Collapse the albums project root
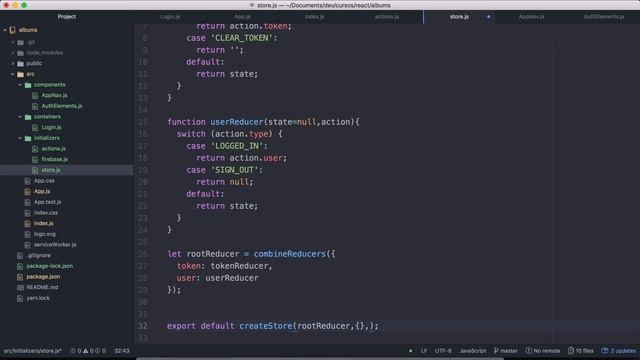 tap(5, 30)
